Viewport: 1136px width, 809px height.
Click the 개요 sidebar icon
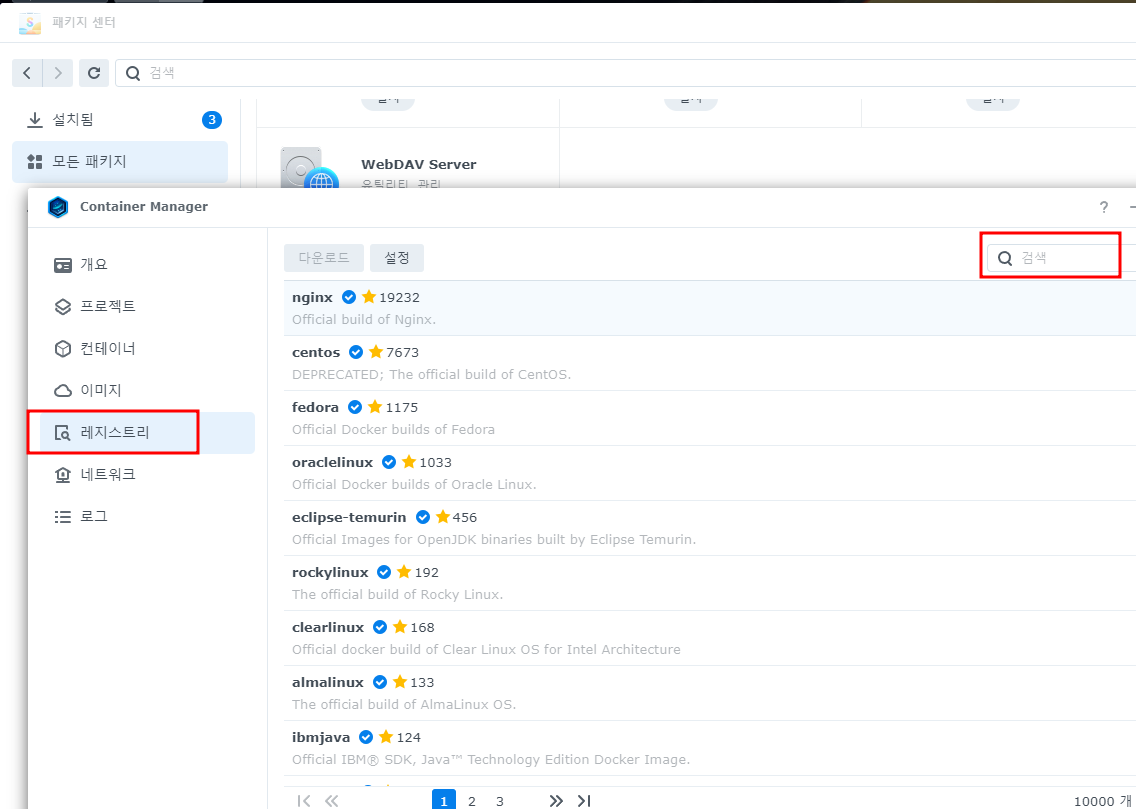tap(63, 265)
